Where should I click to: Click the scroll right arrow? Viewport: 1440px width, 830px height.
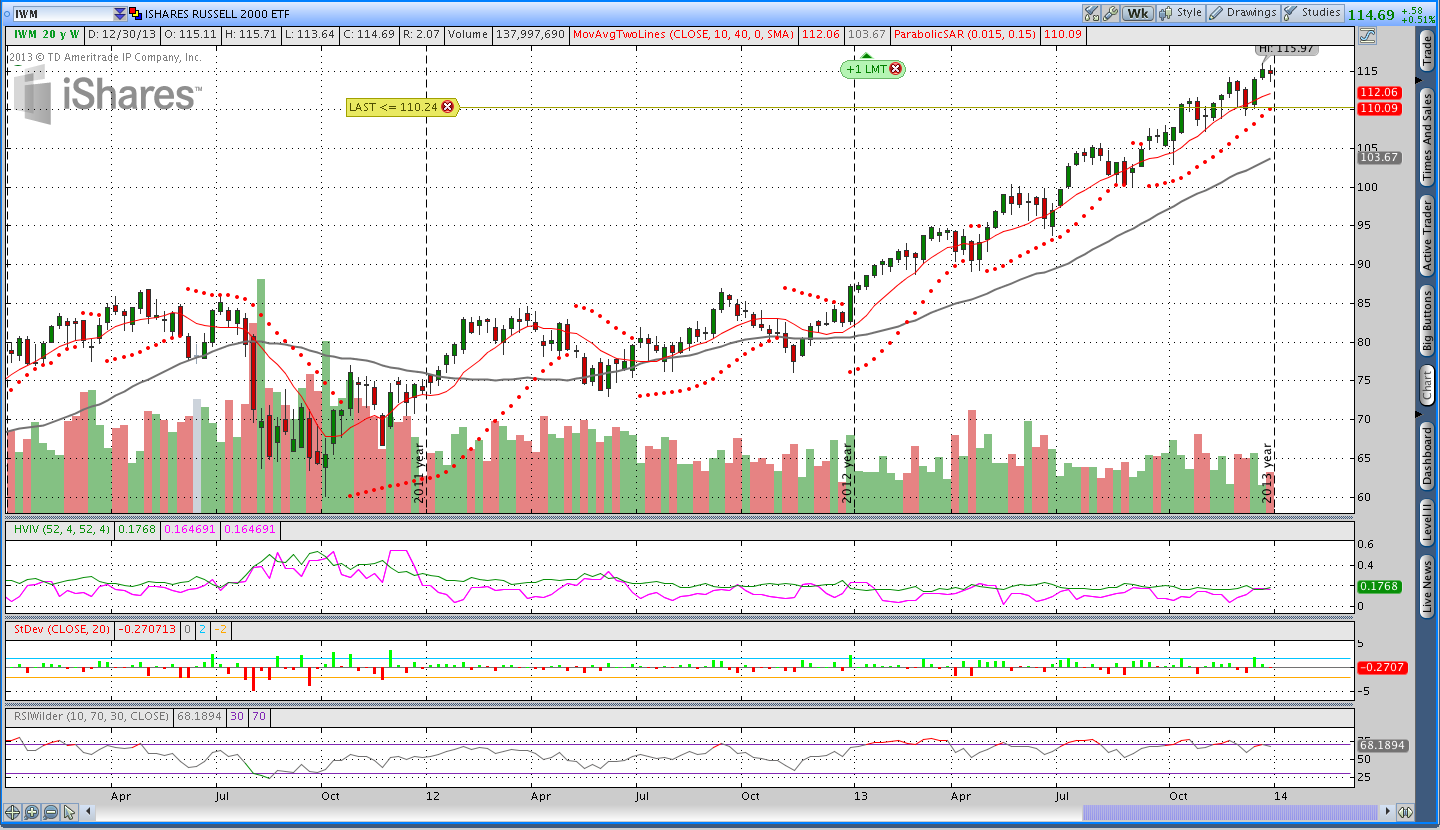[x=1387, y=812]
